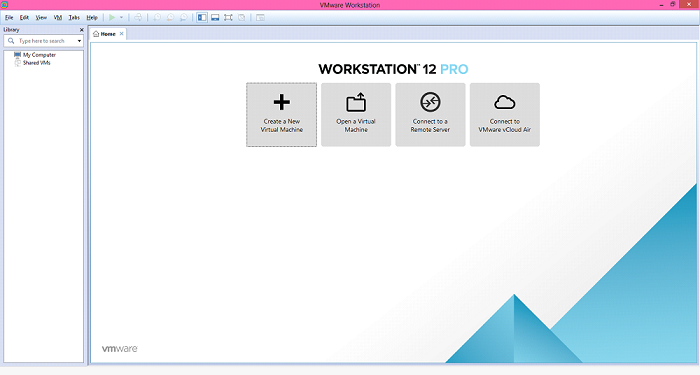
Task: Open the power options dropdown arrow beside play
Action: [121, 17]
